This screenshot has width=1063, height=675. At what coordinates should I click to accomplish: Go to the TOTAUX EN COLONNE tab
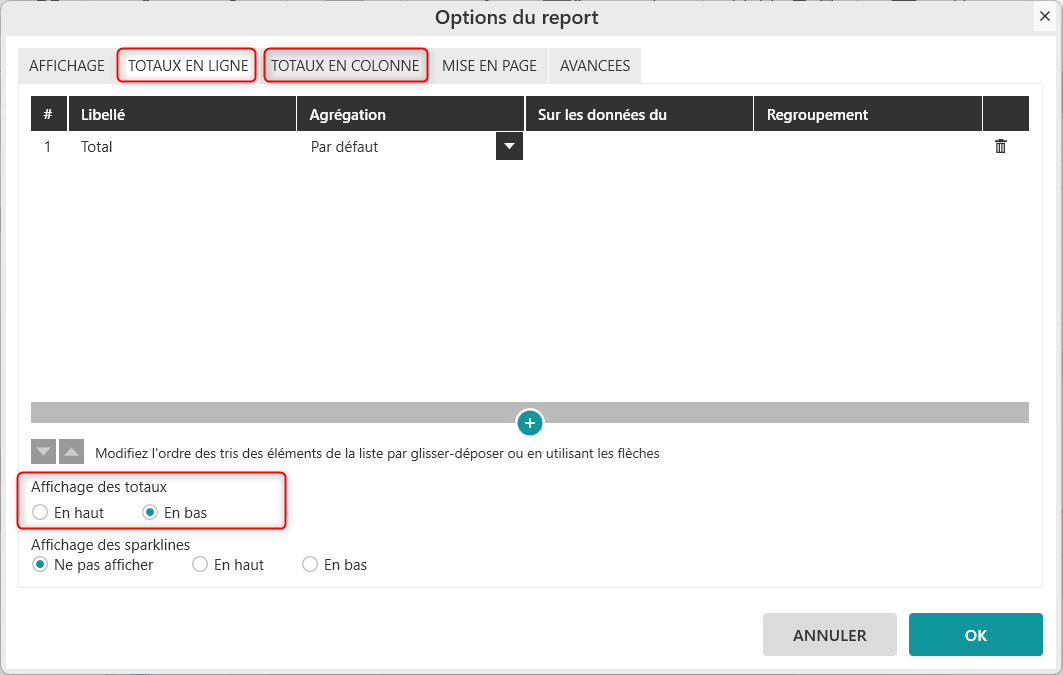point(345,66)
